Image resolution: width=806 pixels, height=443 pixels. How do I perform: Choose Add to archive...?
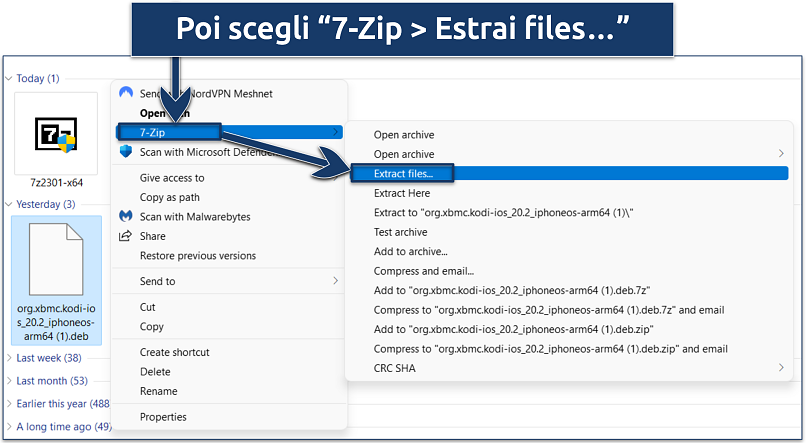(410, 251)
